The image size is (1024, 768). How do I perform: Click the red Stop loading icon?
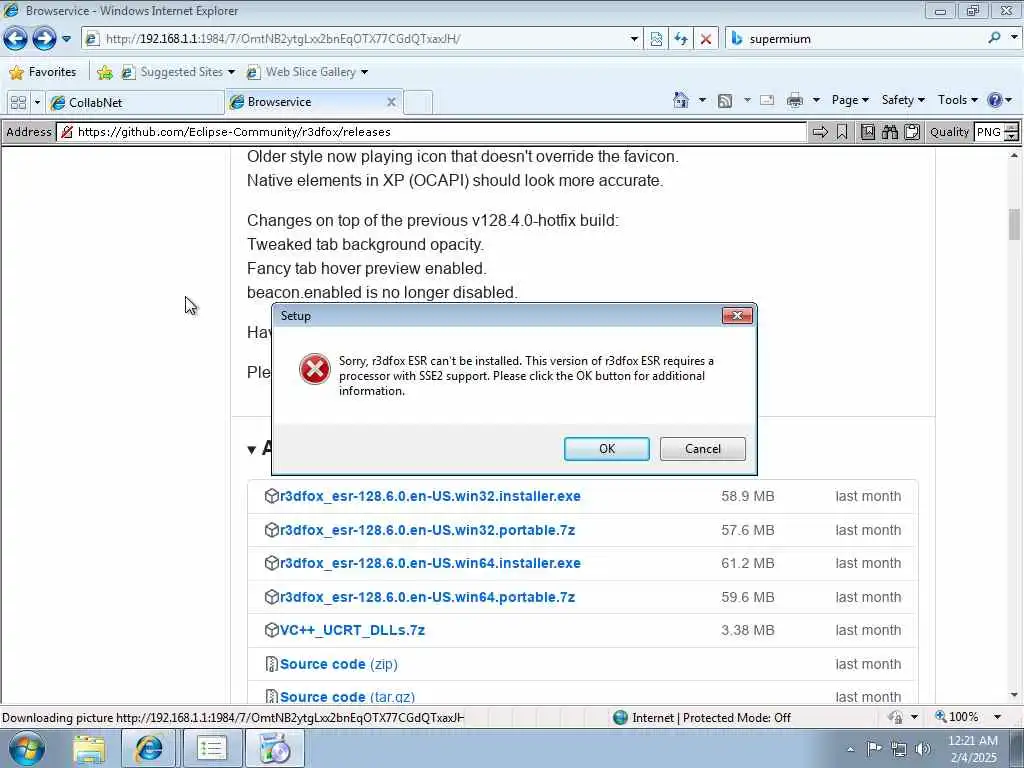706,39
